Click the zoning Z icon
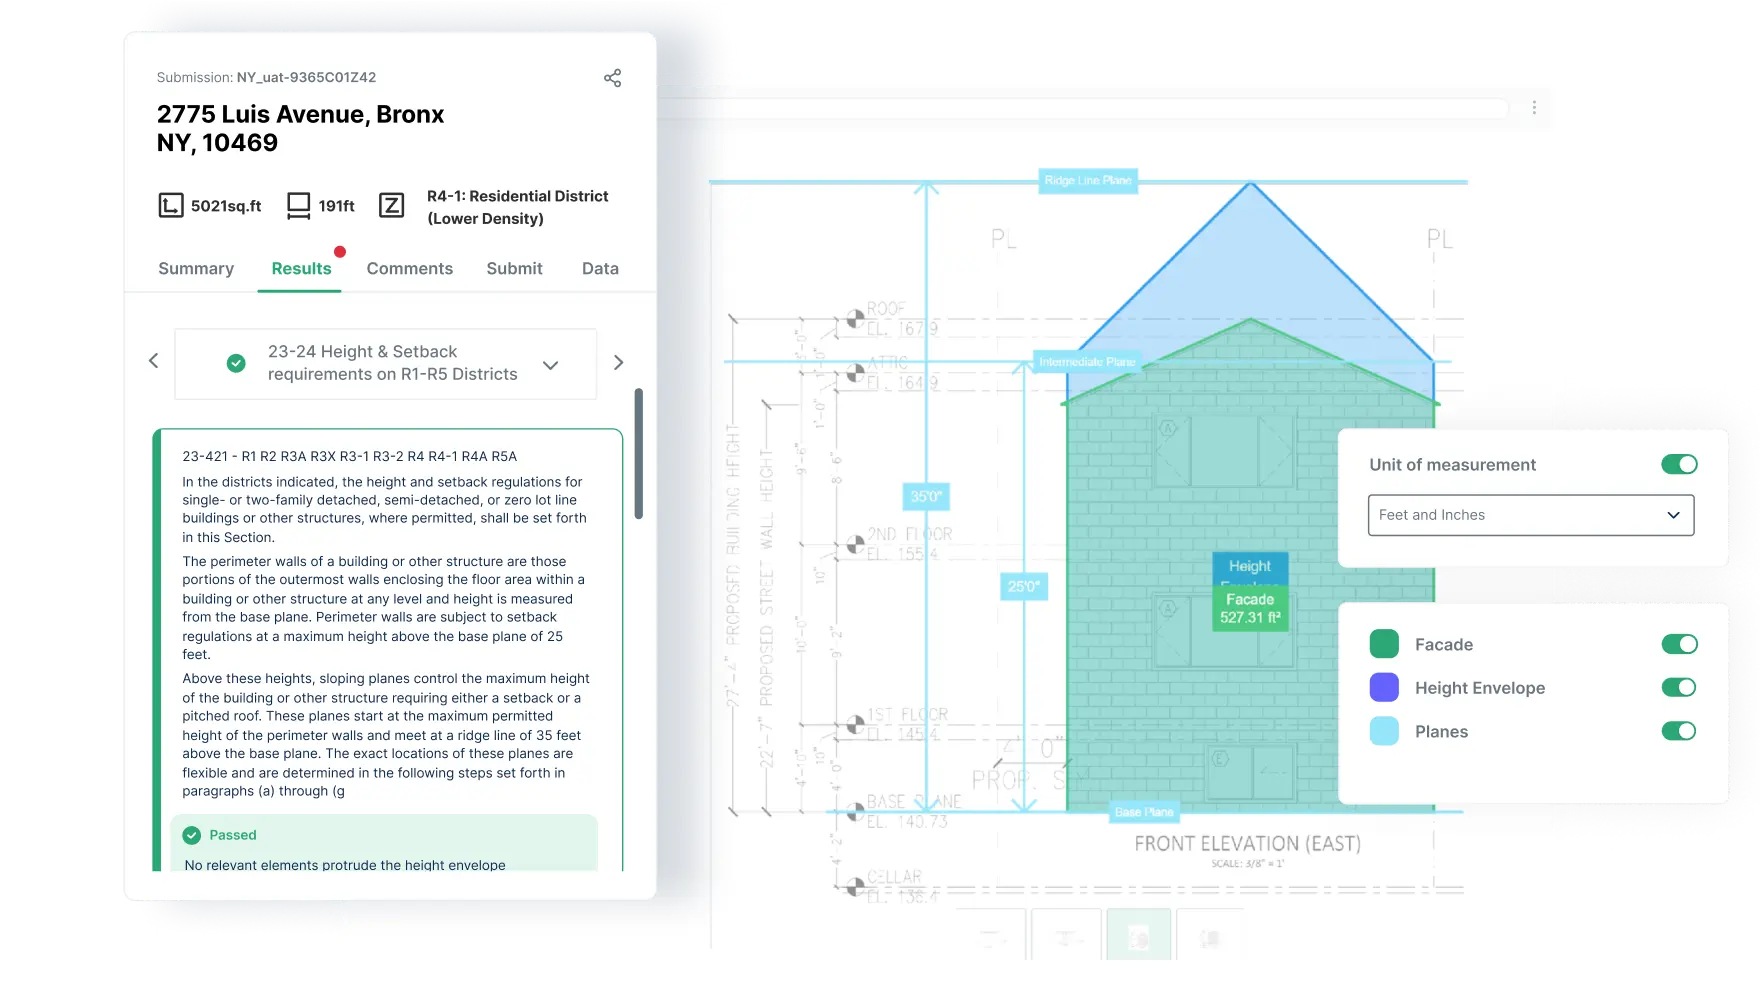 (x=391, y=206)
